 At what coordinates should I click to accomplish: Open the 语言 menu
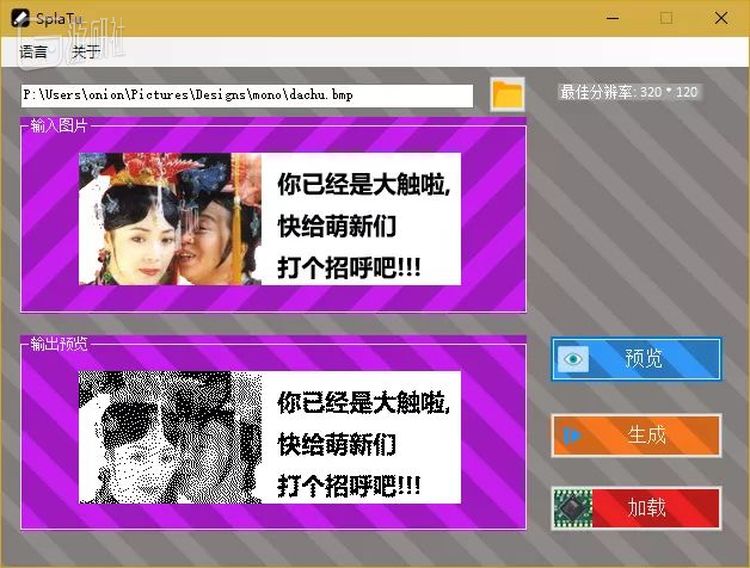[33, 52]
